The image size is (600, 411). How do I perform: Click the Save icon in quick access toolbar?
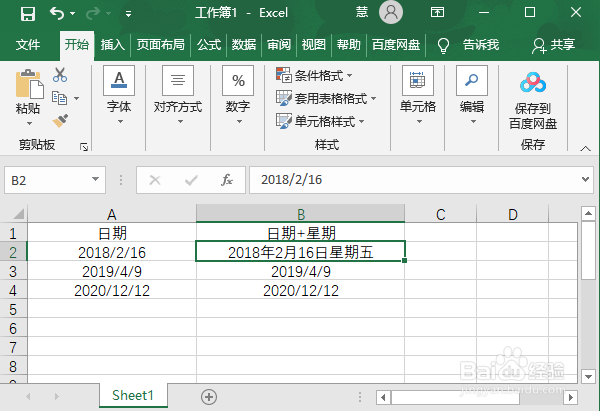(x=28, y=14)
